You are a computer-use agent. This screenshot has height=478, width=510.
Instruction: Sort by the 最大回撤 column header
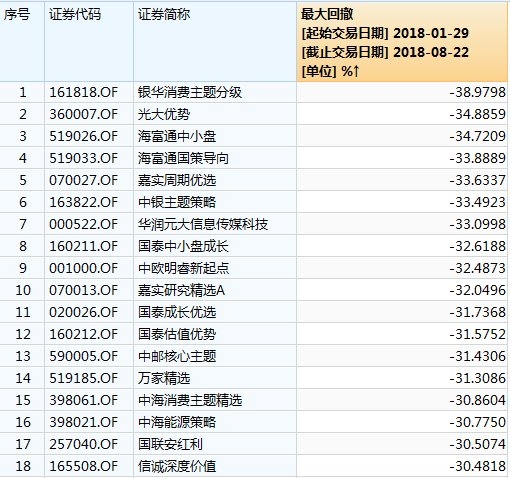(x=402, y=42)
